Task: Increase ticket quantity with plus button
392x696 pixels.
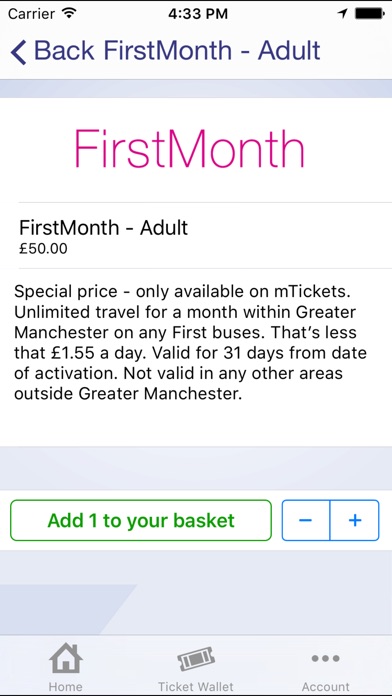Action: 355,520
